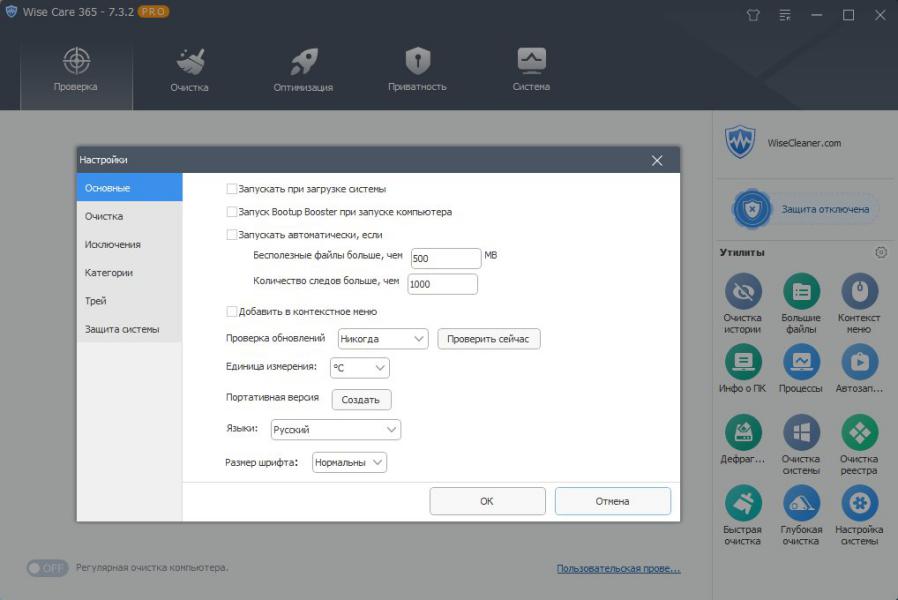Select Исключения in settings sidebar
Image resolution: width=898 pixels, height=600 pixels.
113,244
